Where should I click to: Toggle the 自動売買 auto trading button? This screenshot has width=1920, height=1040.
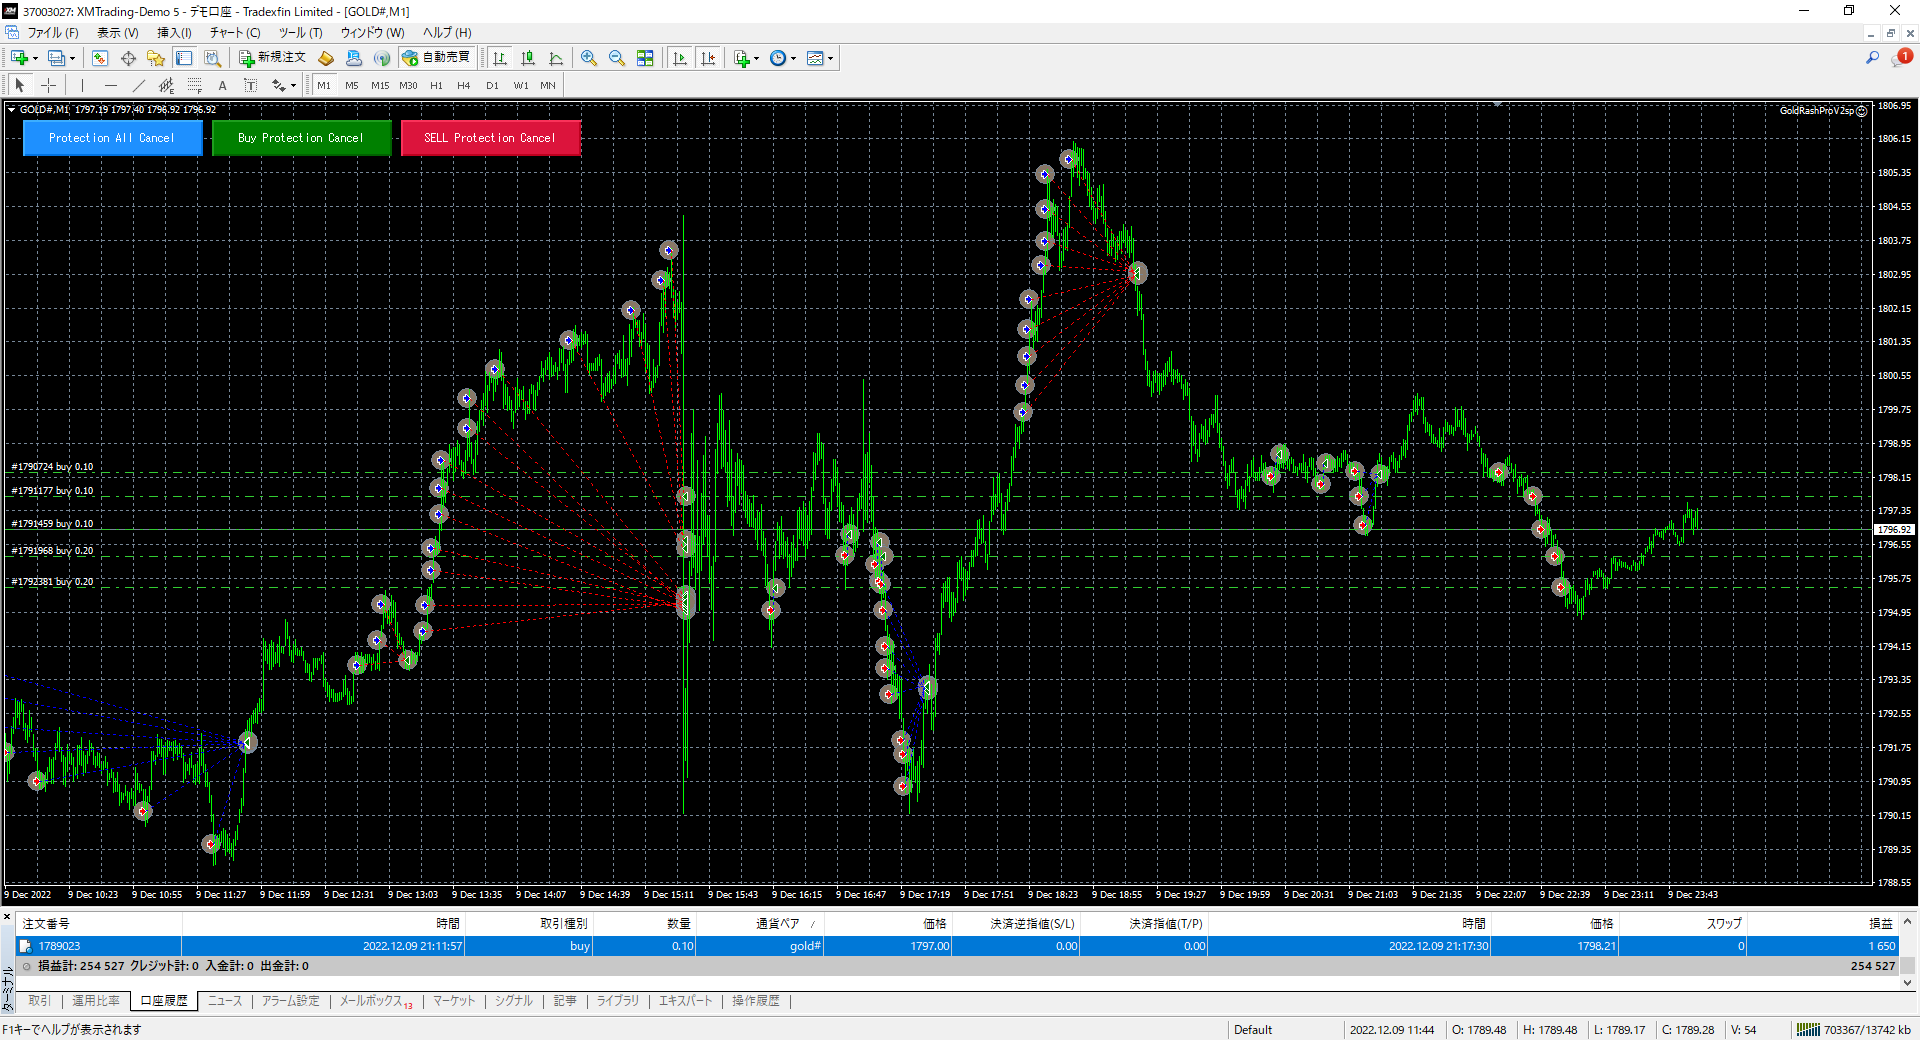(436, 58)
